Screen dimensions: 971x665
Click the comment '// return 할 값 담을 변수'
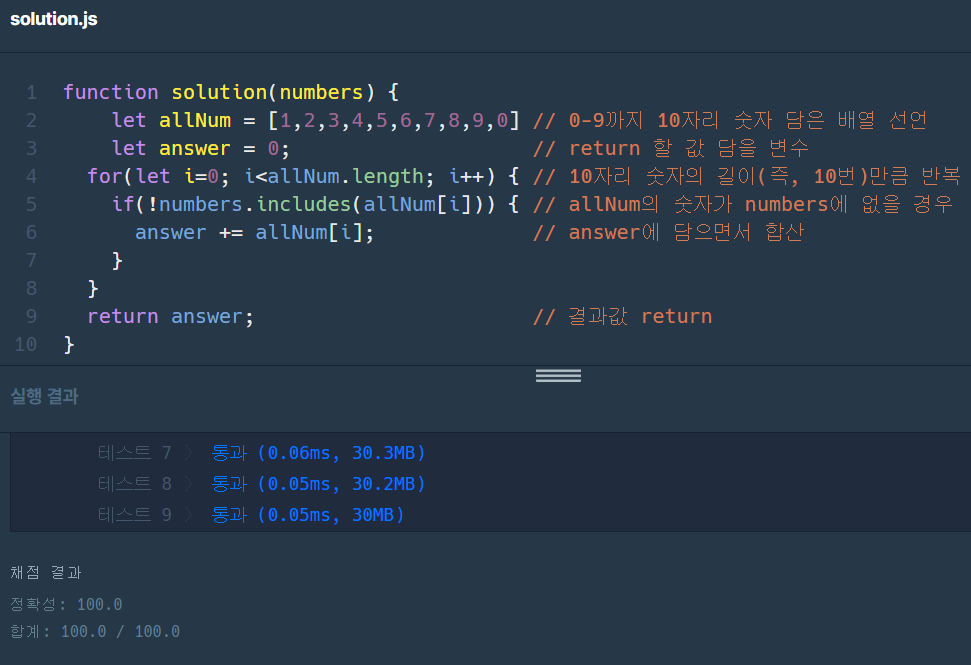671,149
